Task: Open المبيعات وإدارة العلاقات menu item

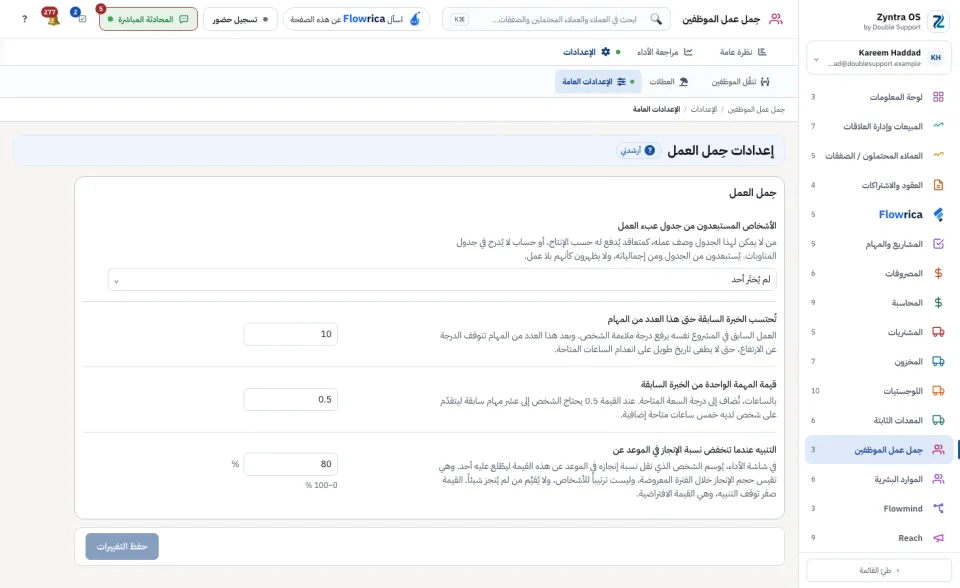Action: click(879, 126)
